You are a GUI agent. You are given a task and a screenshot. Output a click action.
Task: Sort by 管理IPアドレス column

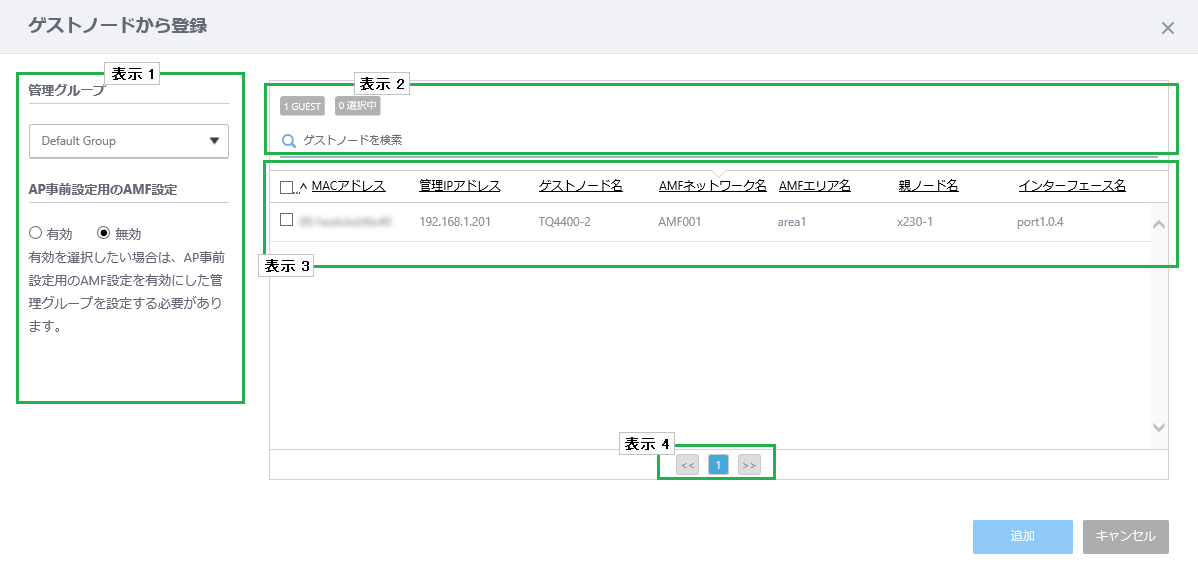[460, 186]
